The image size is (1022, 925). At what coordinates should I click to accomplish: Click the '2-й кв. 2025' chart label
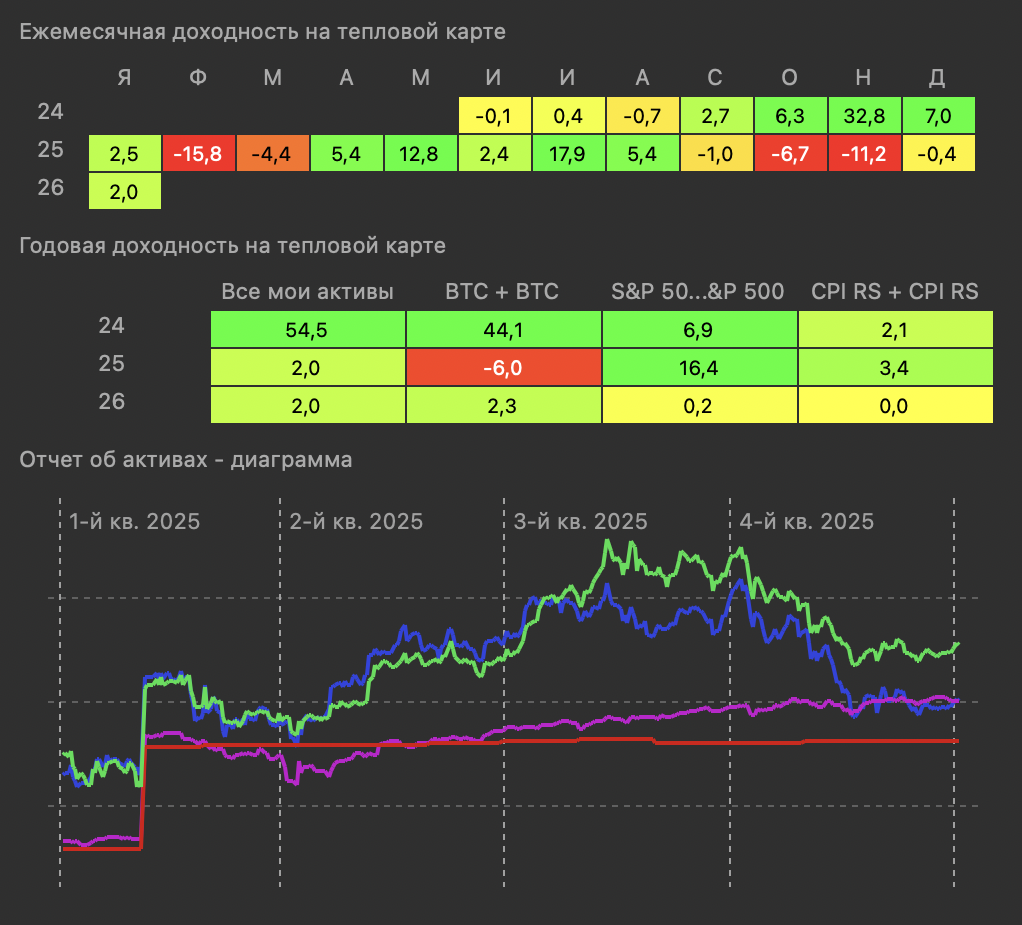356,521
